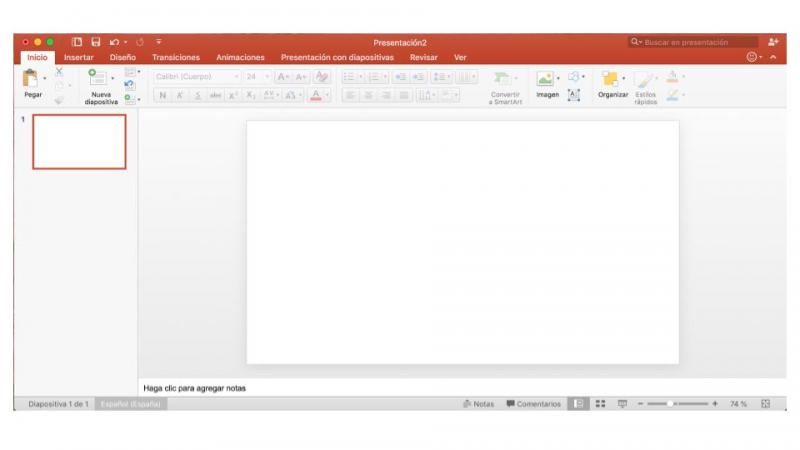The image size is (800, 450).
Task: Collapse the ribbon with chevron
Action: point(772,58)
